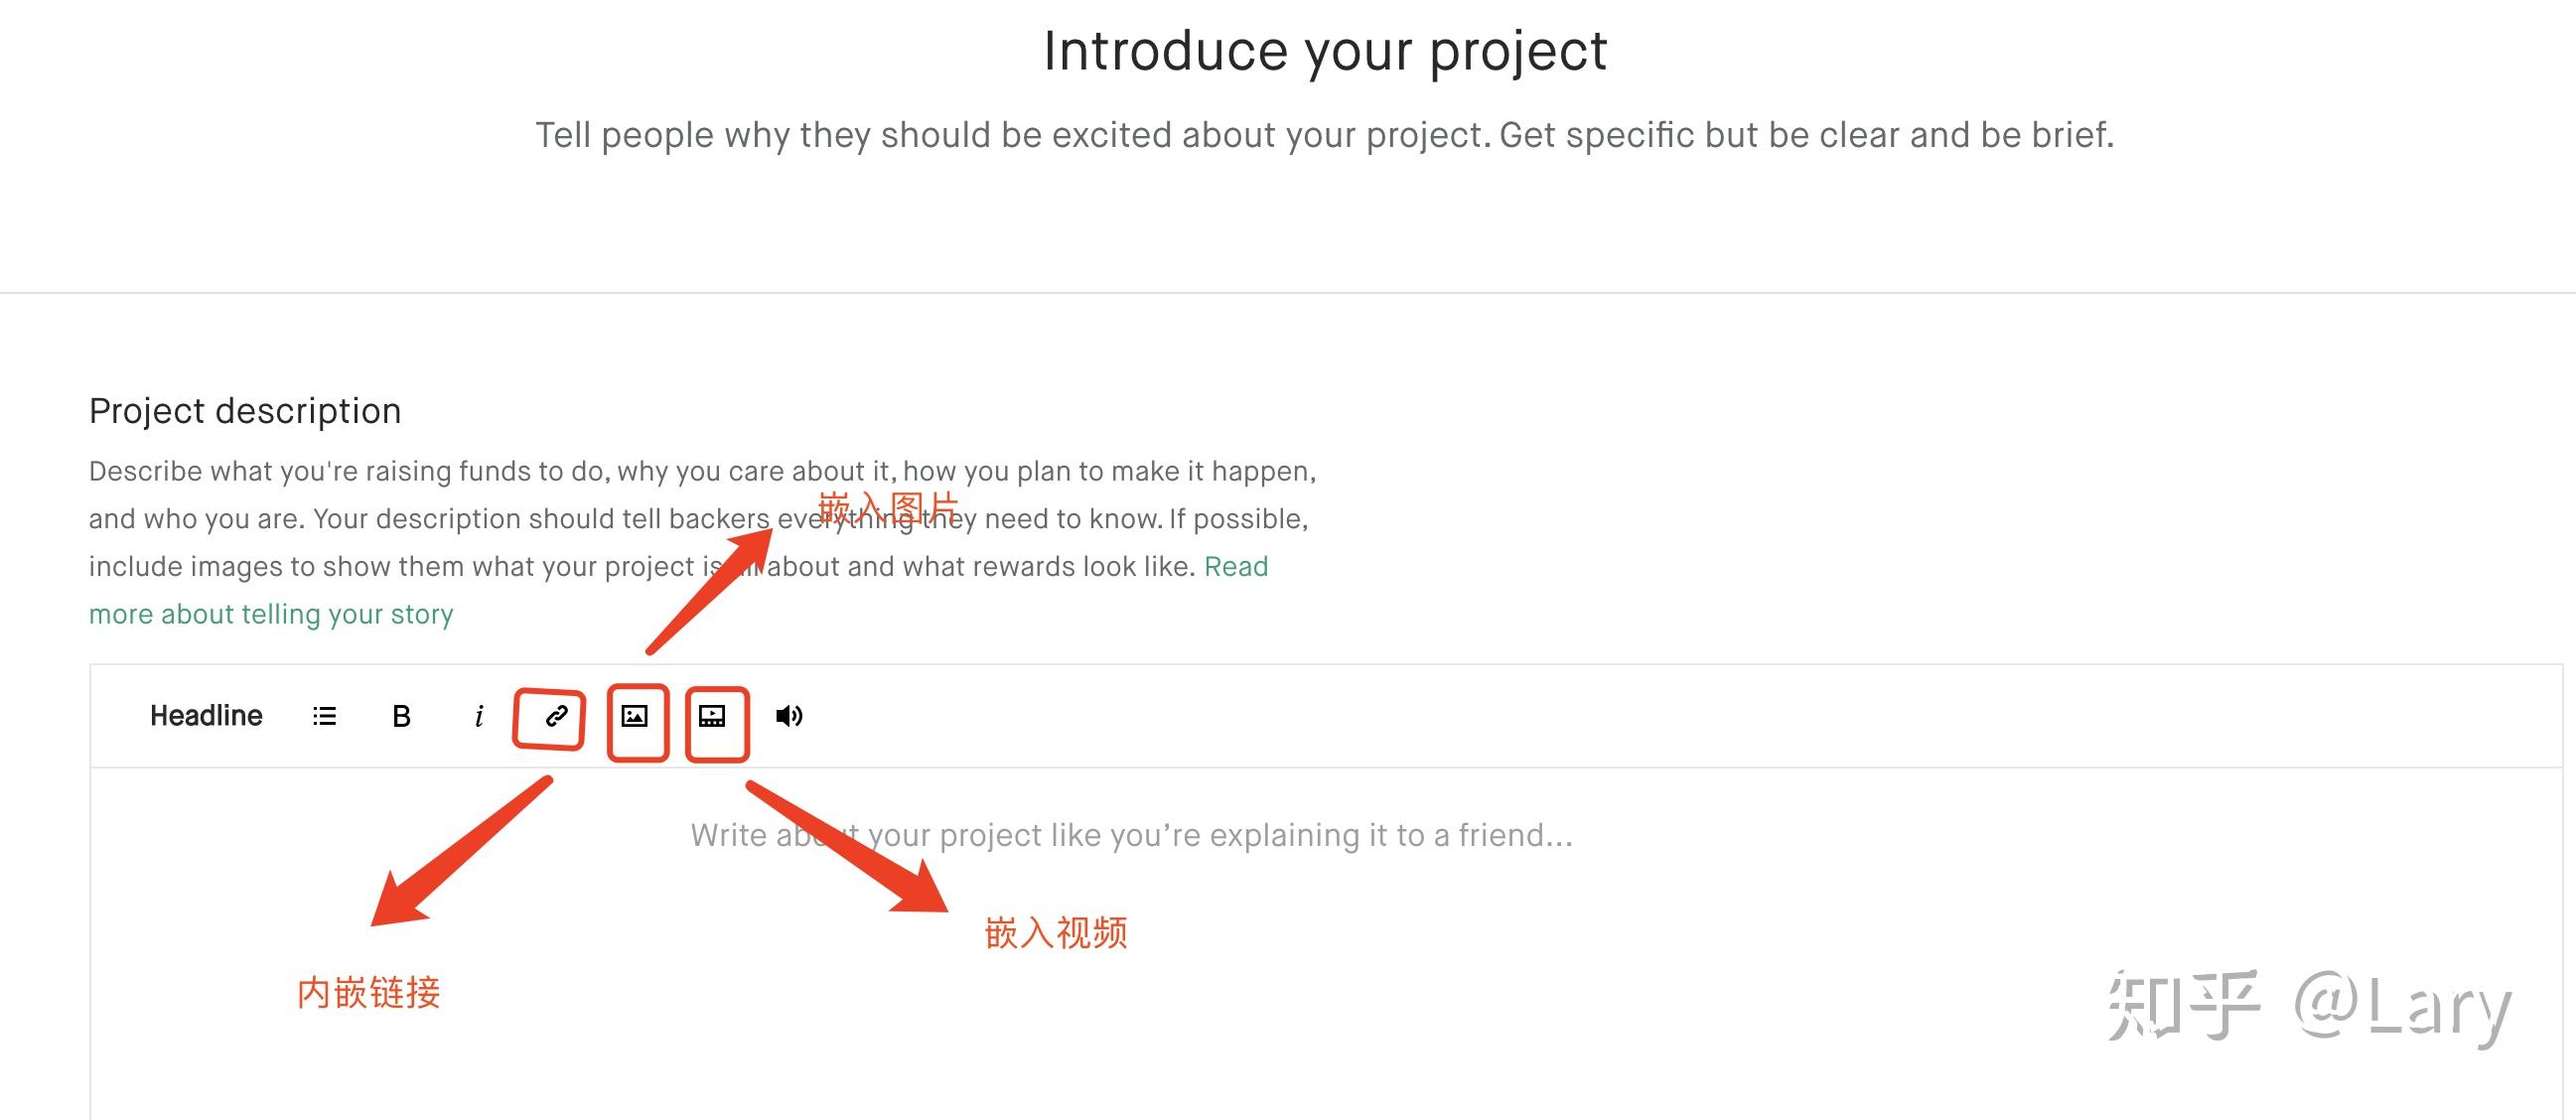Click the audio/speaker icon in the toolbar
The height and width of the screenshot is (1120, 2576).
789,716
